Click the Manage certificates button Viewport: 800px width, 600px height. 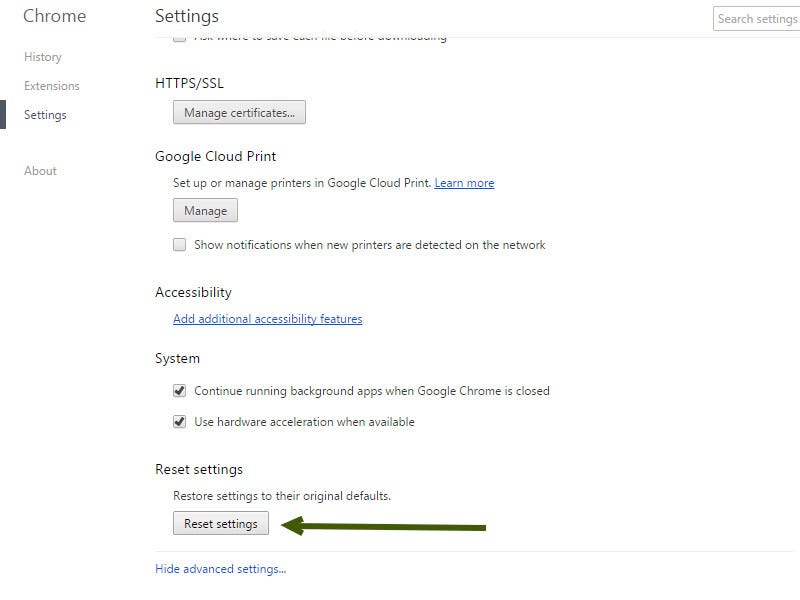point(239,113)
